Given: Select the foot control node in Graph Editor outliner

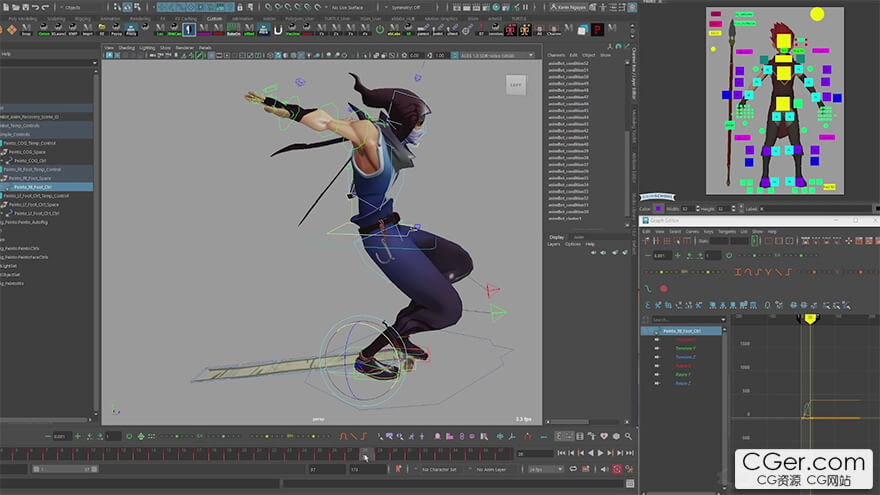Looking at the screenshot, I should 682,331.
